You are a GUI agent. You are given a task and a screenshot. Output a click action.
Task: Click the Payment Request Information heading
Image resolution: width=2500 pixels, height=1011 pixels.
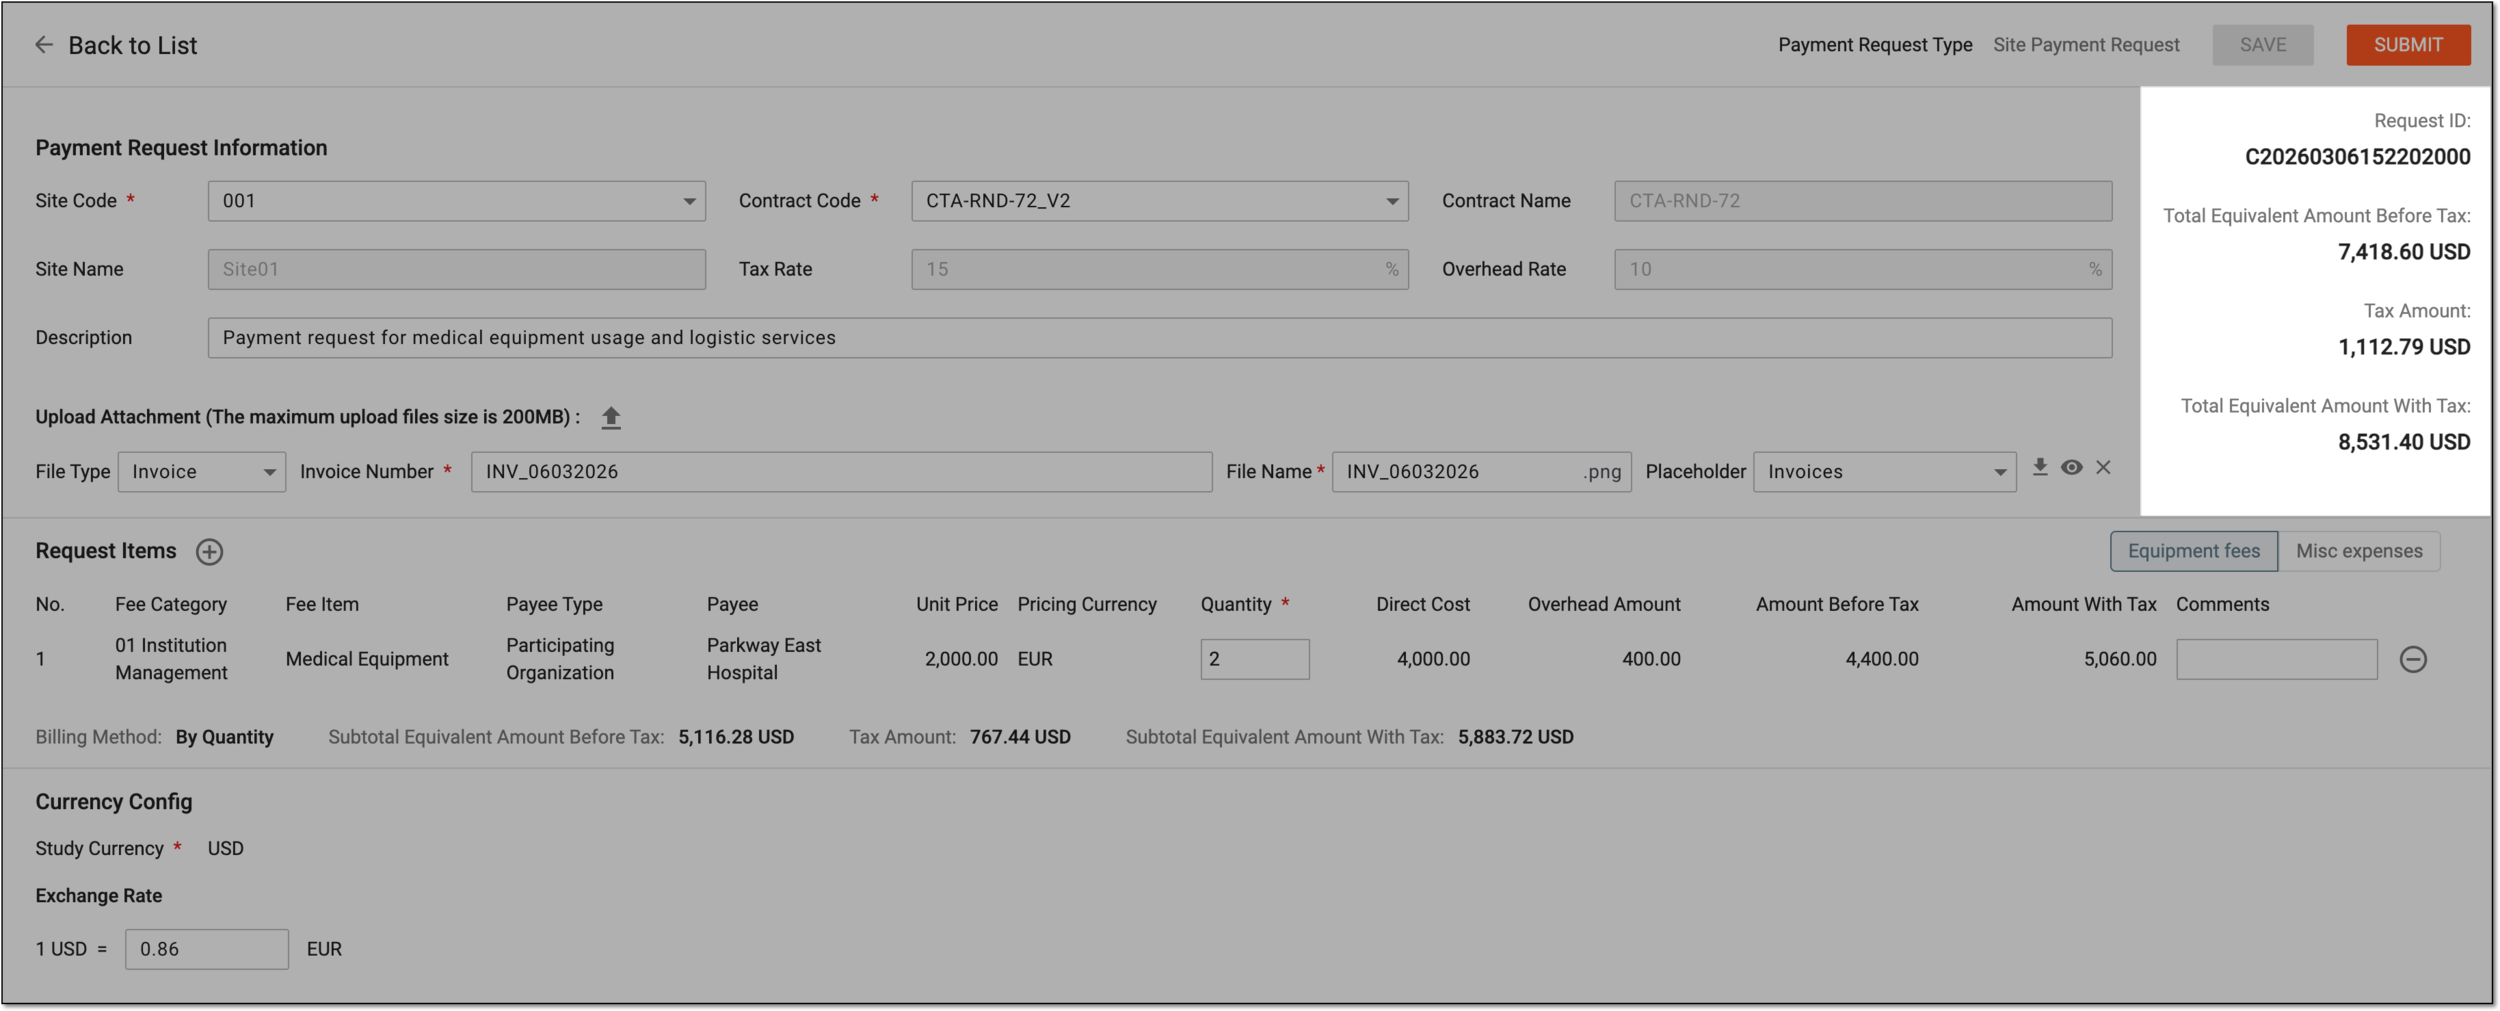tap(181, 148)
